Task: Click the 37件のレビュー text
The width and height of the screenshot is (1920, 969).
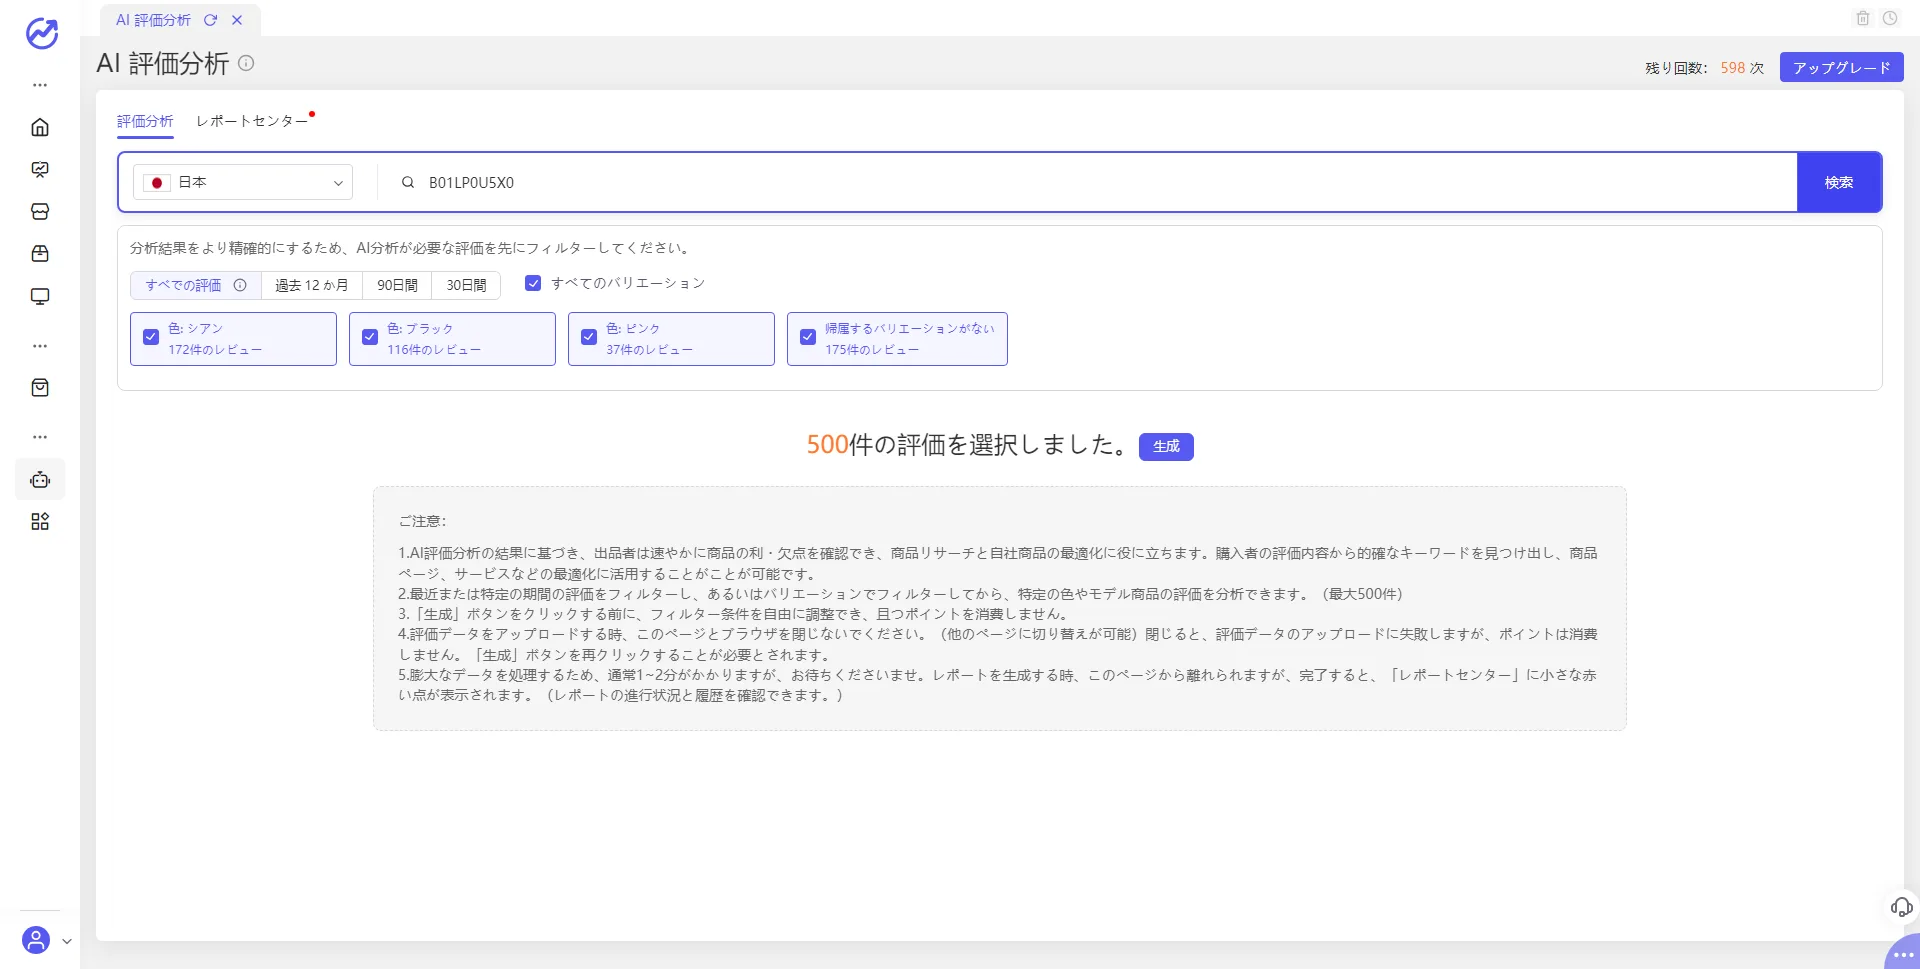Action: click(x=649, y=350)
